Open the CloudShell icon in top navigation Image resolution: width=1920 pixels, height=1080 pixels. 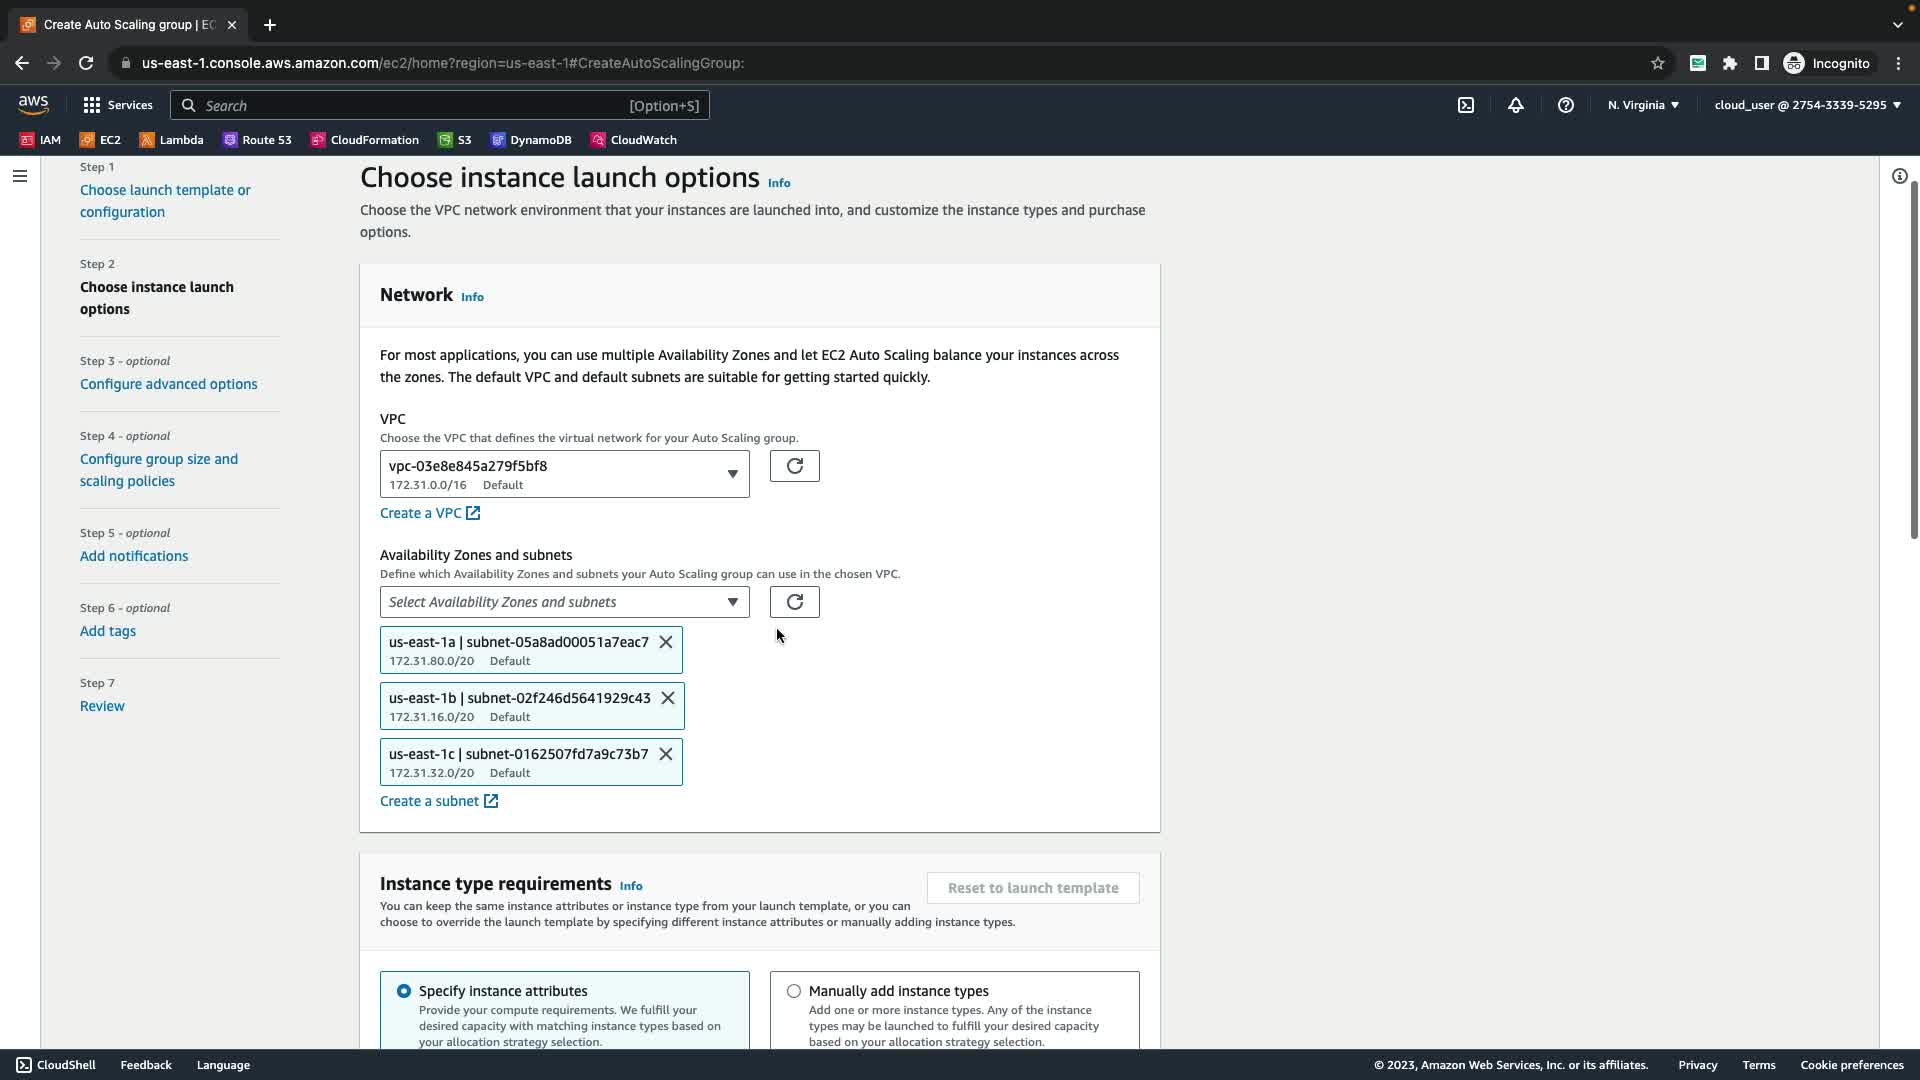point(1466,105)
